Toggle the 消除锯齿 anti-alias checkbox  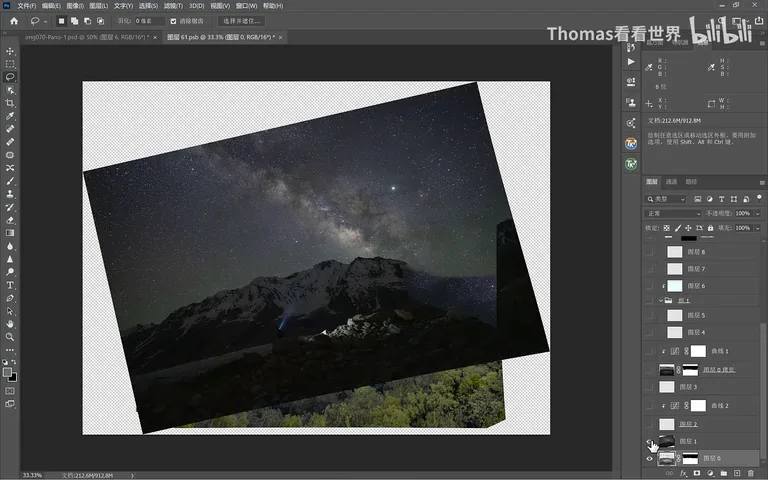[173, 21]
